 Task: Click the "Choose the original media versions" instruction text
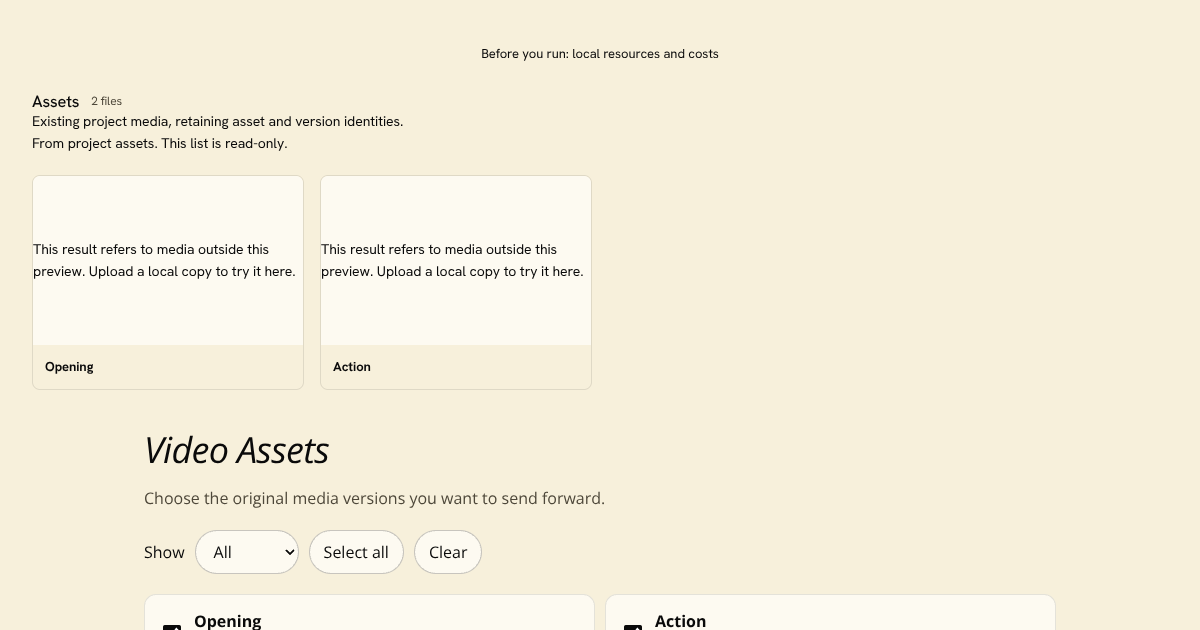coord(374,498)
